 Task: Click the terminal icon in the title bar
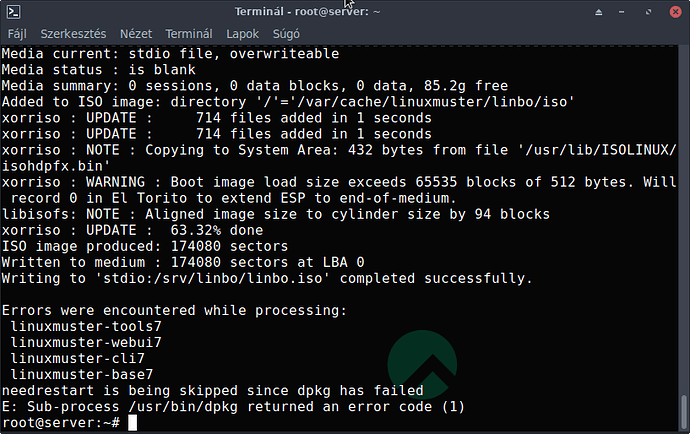tap(14, 12)
